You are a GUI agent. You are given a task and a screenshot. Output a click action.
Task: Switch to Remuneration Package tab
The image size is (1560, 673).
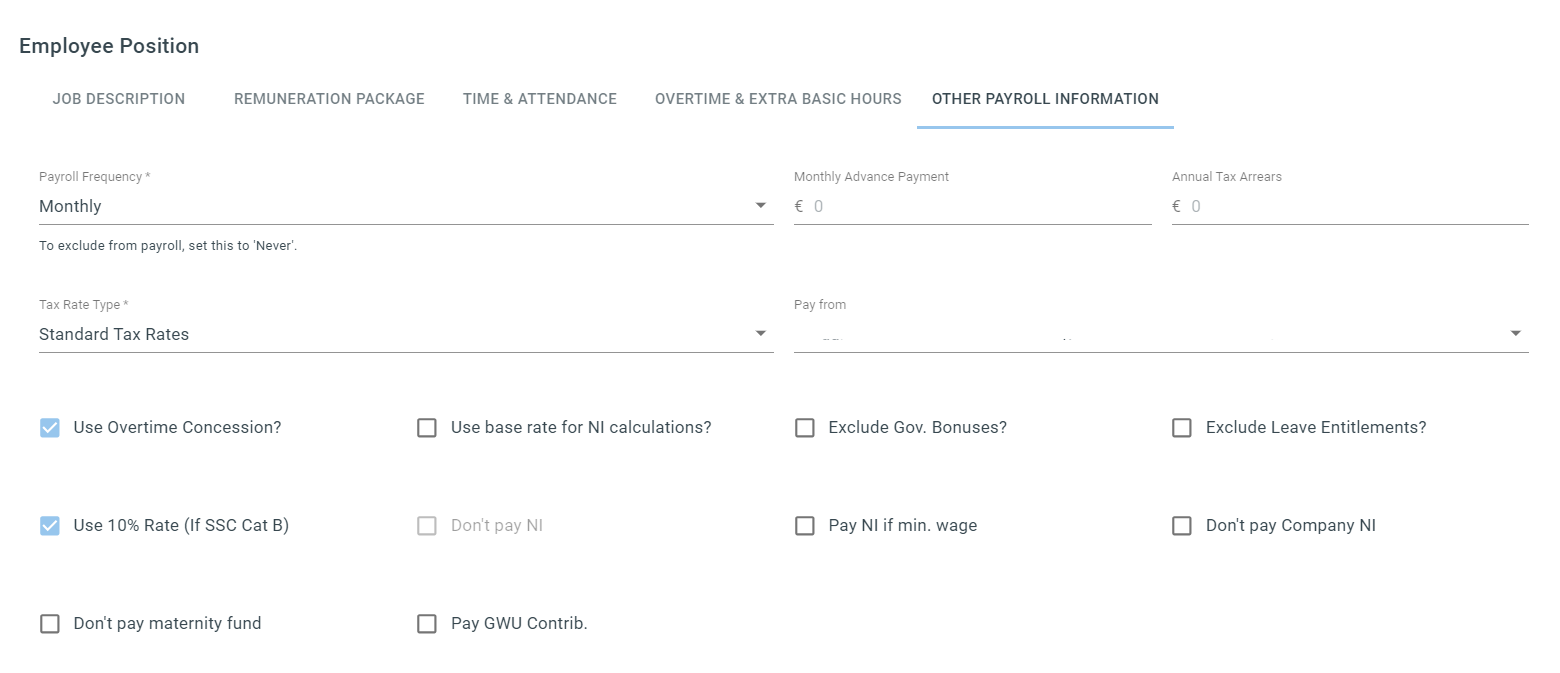point(329,99)
